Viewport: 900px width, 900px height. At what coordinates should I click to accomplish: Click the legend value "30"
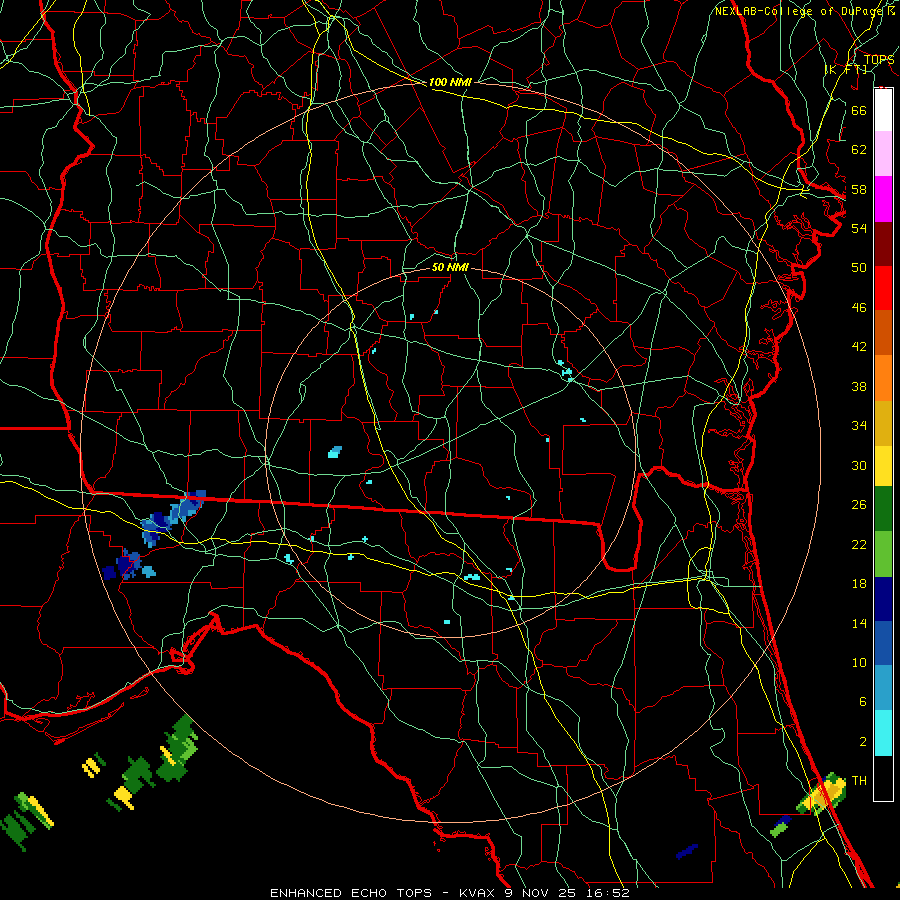click(x=859, y=465)
